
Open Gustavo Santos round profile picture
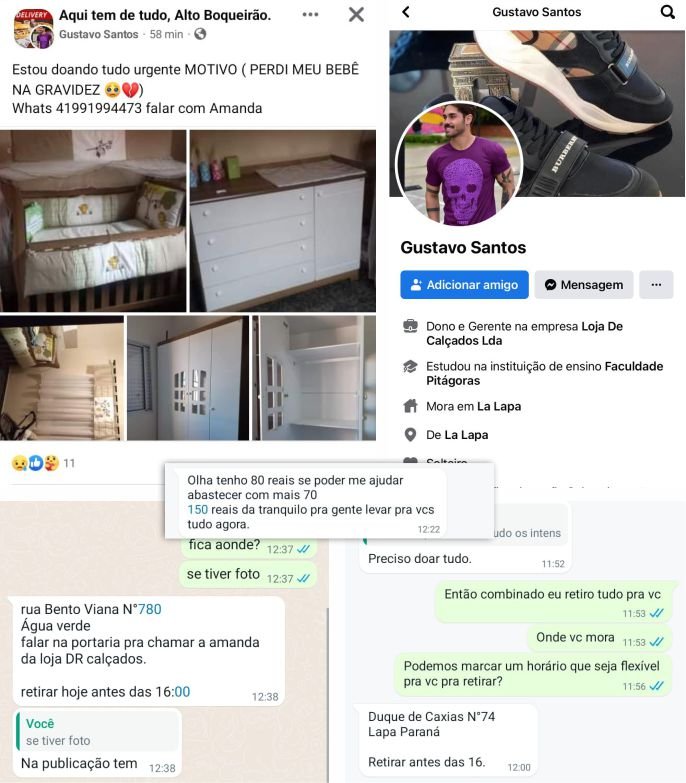459,164
